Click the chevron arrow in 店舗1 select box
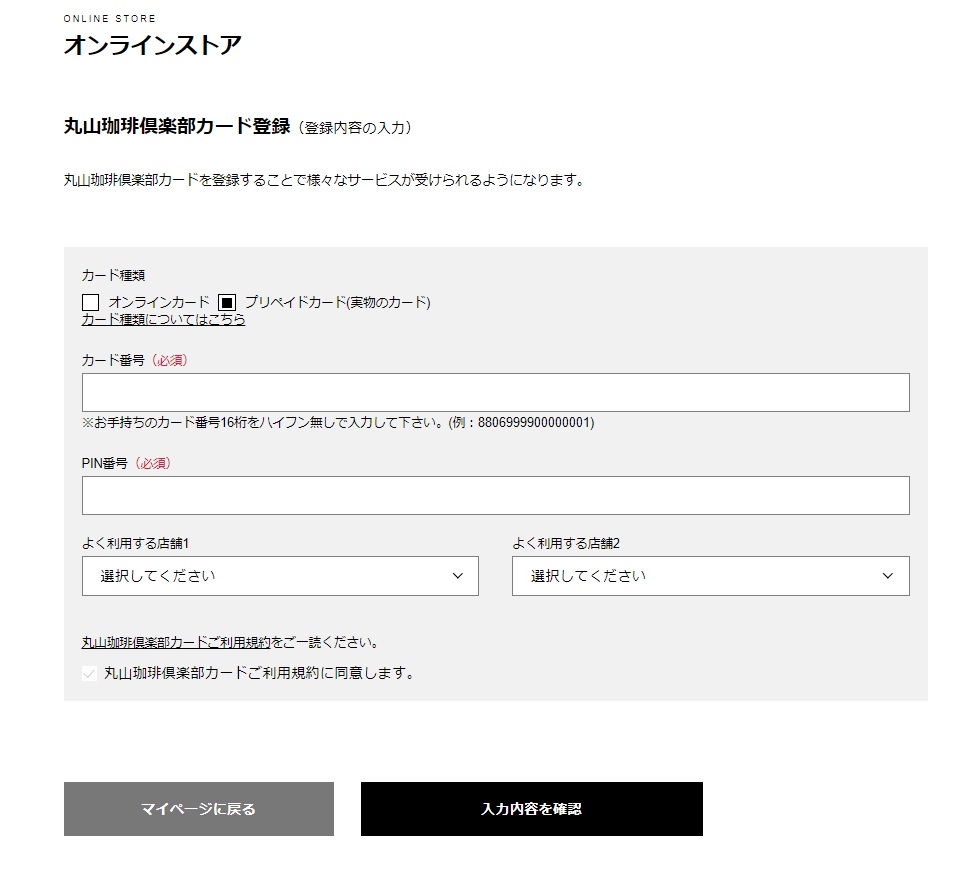The height and width of the screenshot is (885, 962). tap(458, 576)
